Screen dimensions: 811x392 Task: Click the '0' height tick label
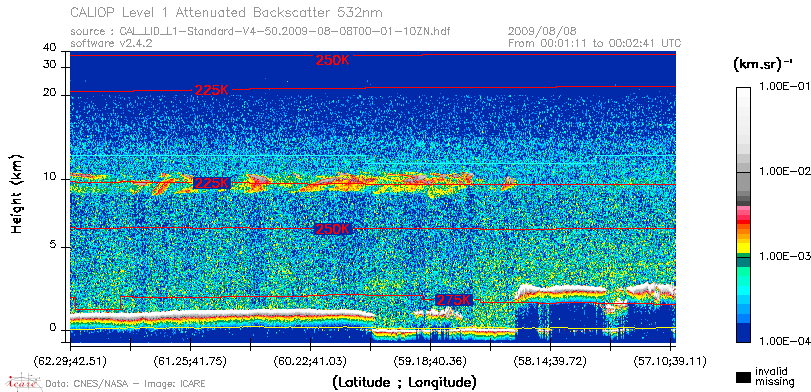point(53,328)
